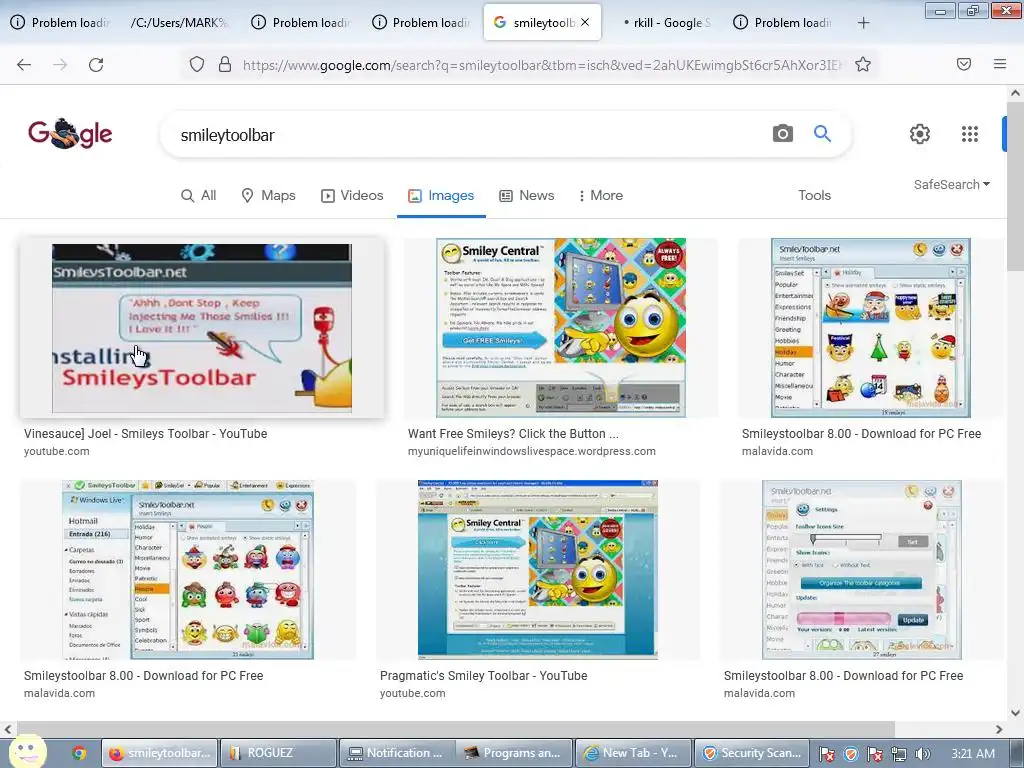Switch to smileytoolbar Firefox taskbar window

pyautogui.click(x=160, y=753)
